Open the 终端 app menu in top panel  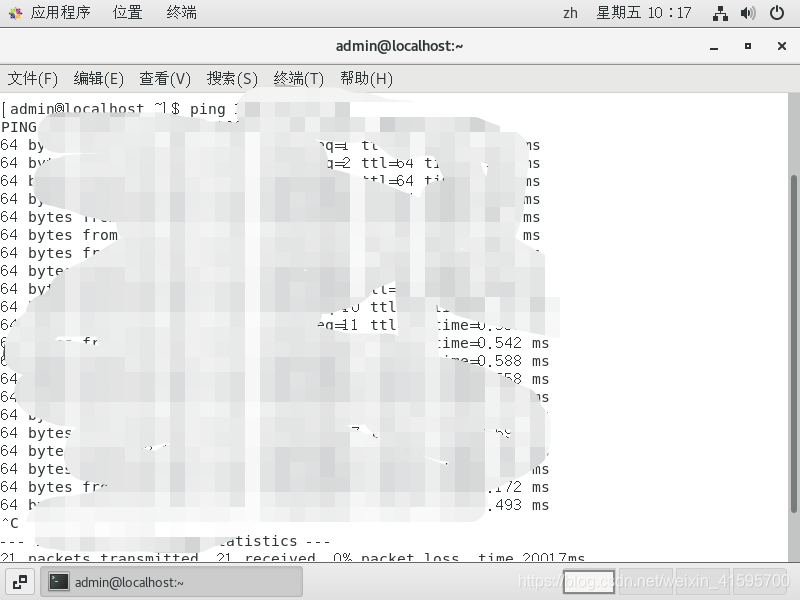tap(181, 13)
